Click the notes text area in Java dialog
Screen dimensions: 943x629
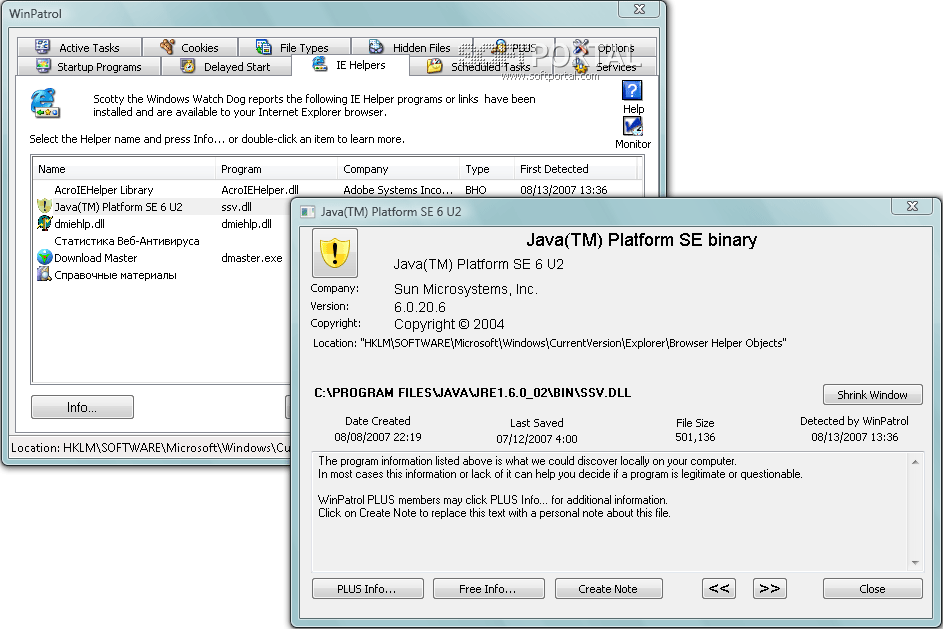tap(610, 511)
